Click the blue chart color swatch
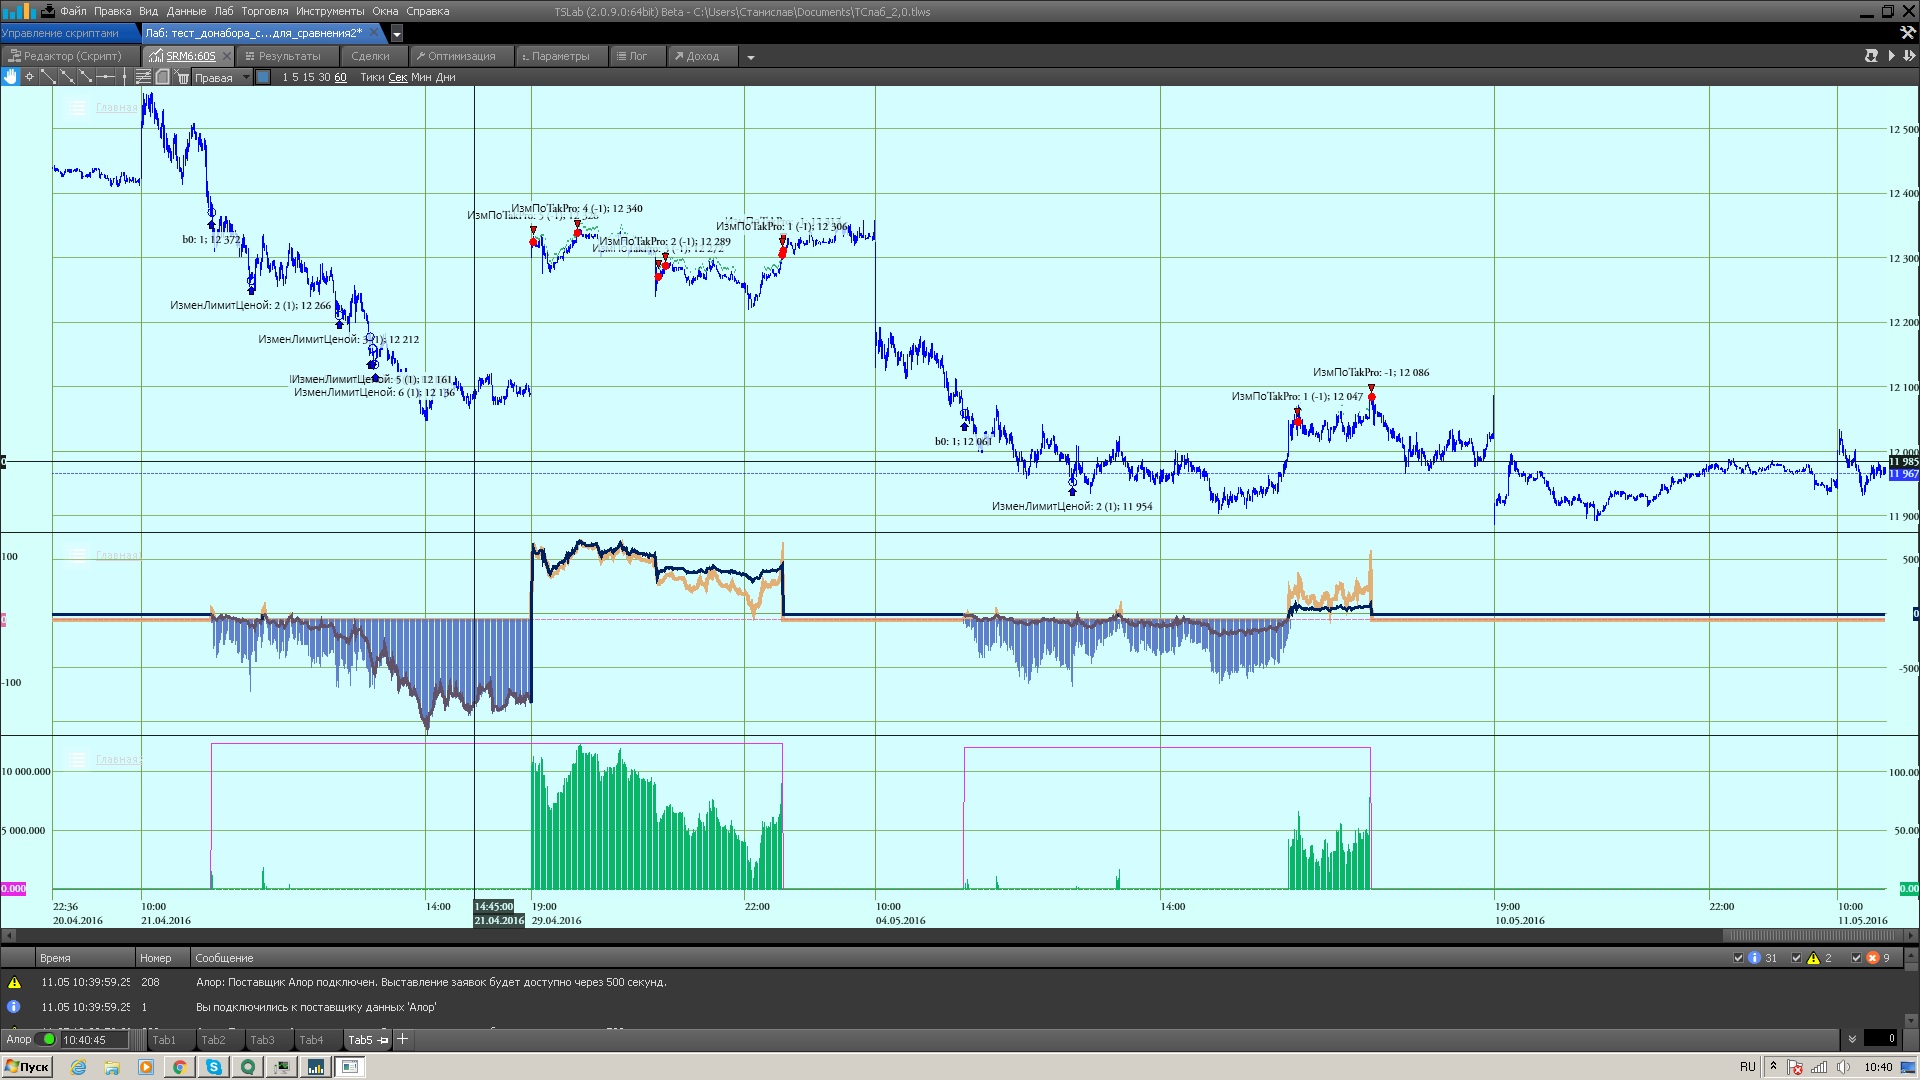This screenshot has height=1080, width=1920. (x=263, y=77)
